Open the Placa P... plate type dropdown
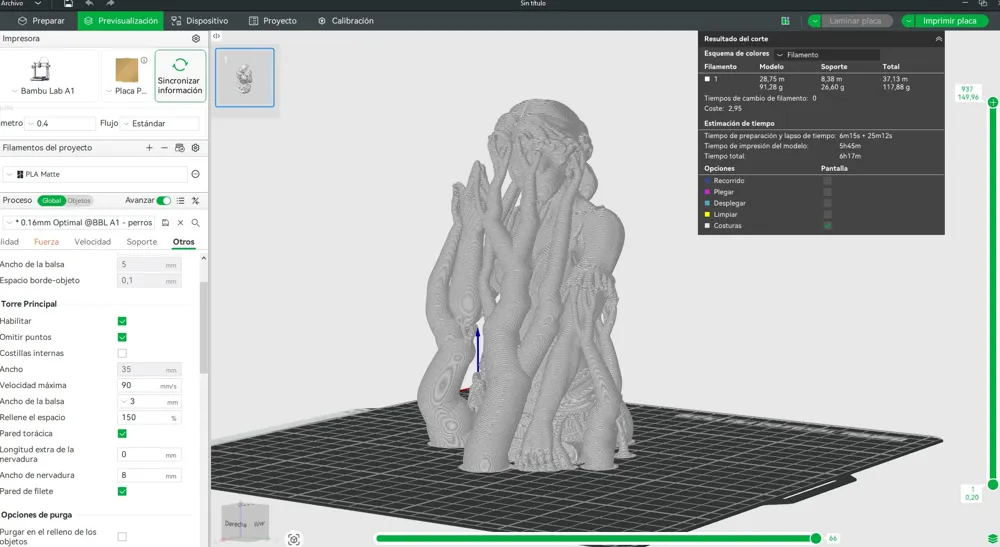Viewport: 1000px width, 547px height. tap(109, 91)
